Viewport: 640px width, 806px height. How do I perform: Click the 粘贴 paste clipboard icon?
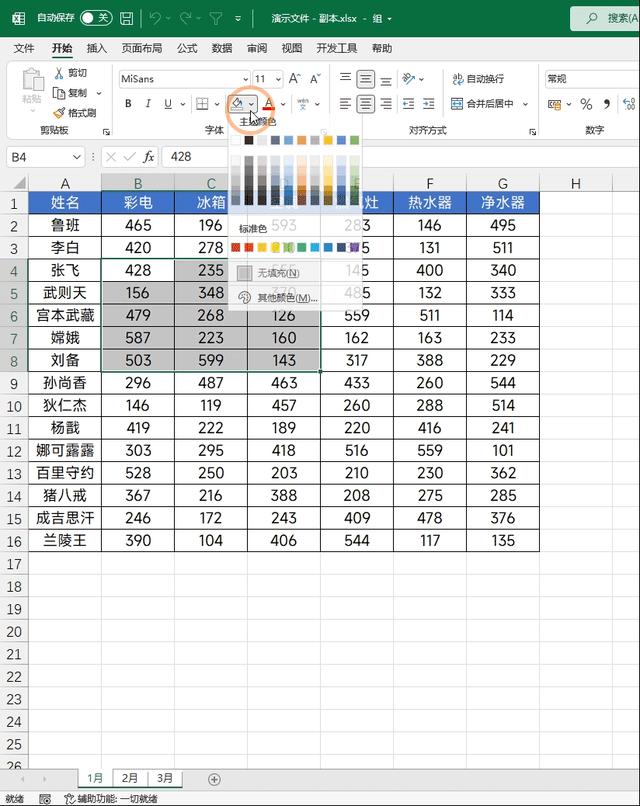point(32,80)
